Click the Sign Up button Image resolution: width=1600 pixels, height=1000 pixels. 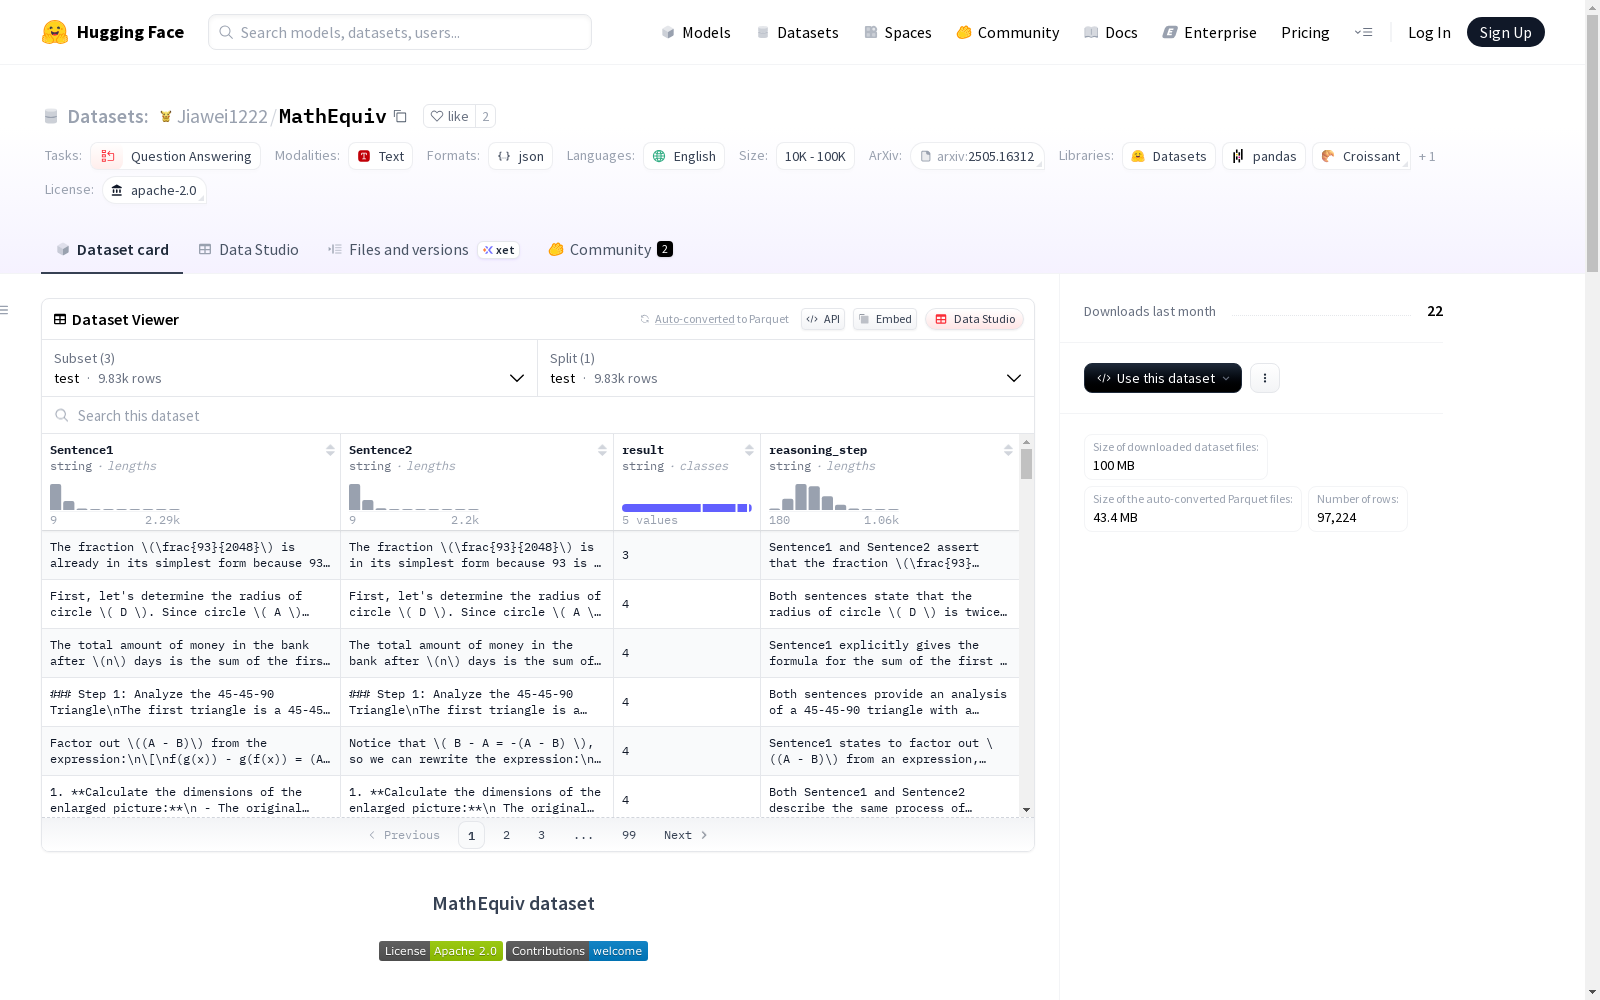[1505, 32]
